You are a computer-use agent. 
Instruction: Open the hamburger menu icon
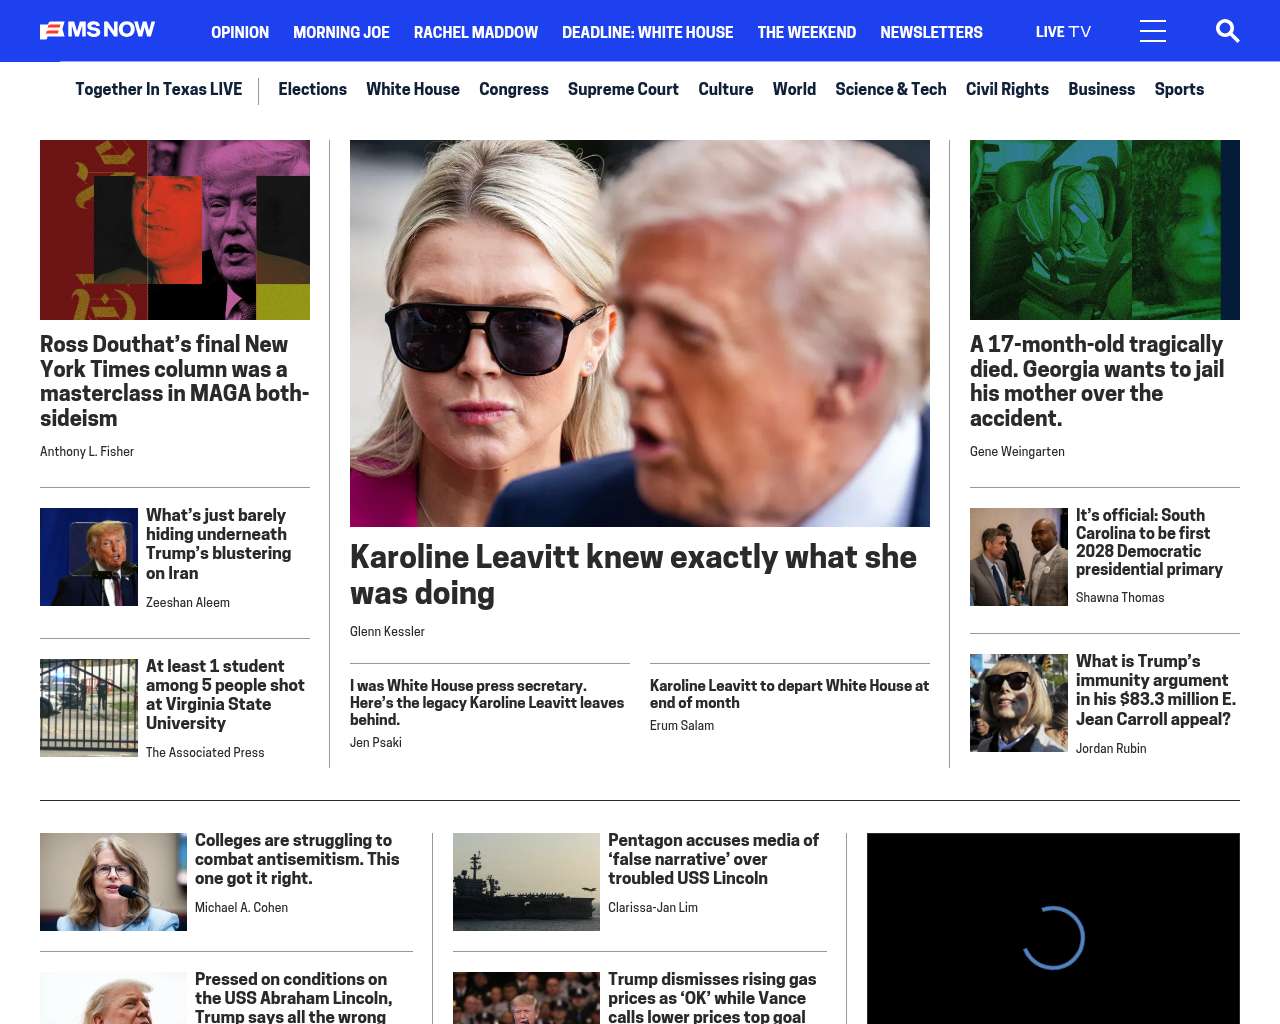point(1153,31)
